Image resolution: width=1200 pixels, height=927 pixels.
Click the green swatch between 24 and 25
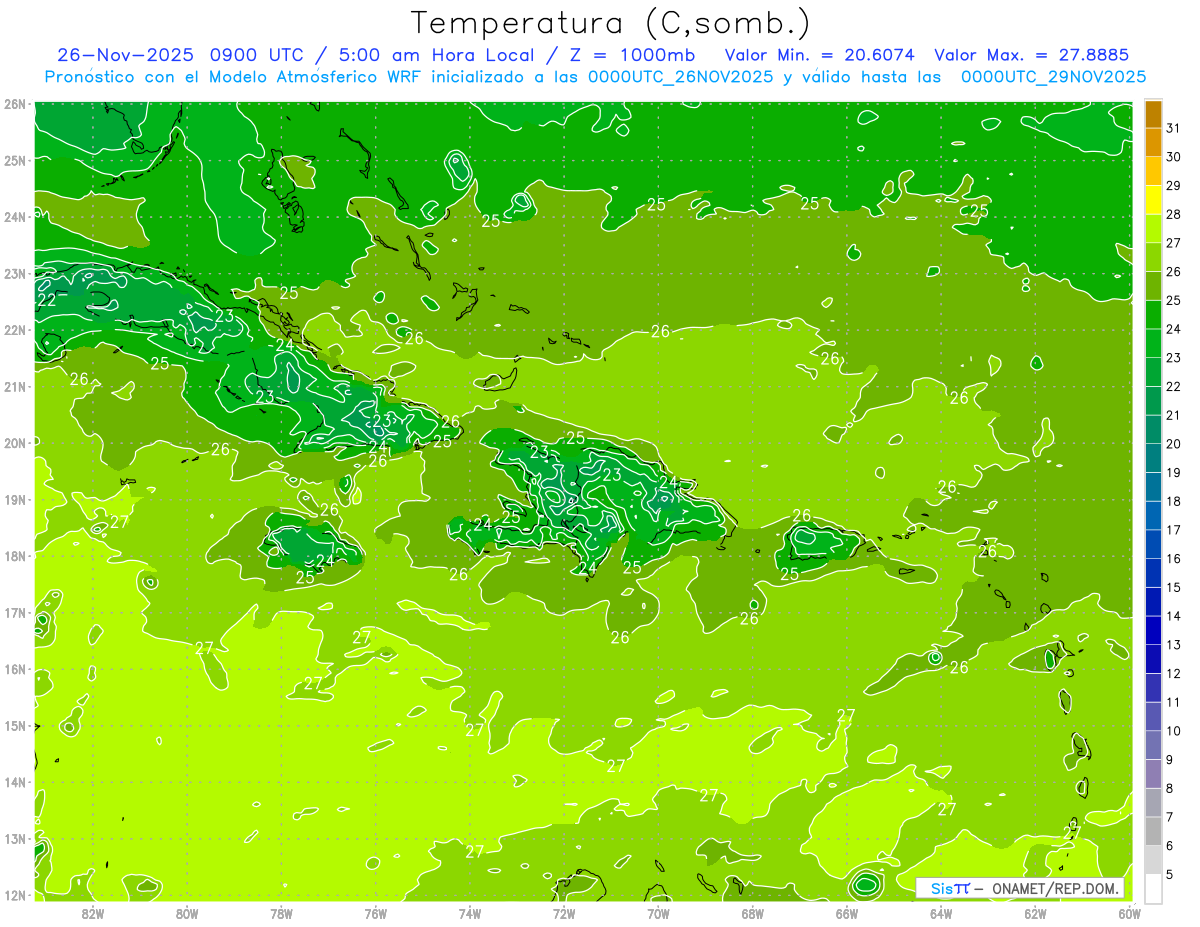[1153, 315]
